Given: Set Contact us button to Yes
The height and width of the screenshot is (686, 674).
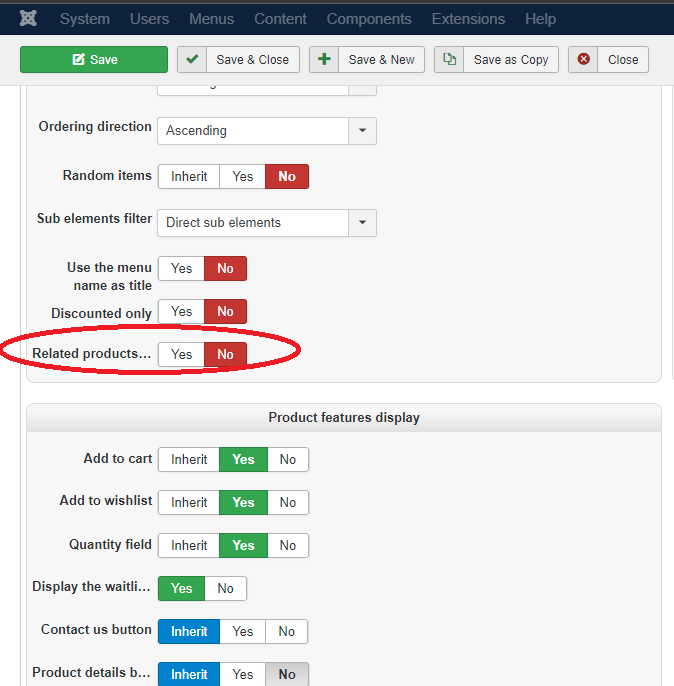Looking at the screenshot, I should click(x=242, y=631).
